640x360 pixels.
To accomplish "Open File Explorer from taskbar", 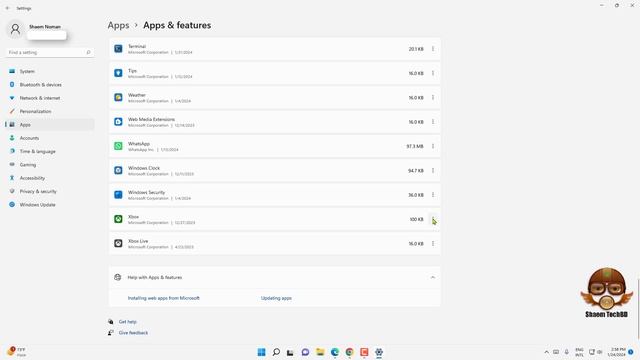I will point(320,352).
